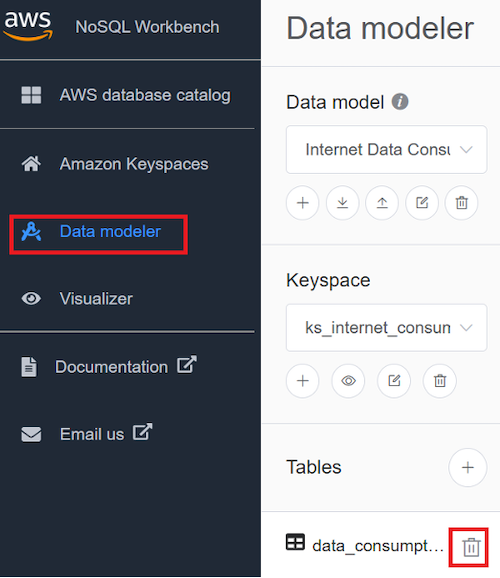Select Data modeler in sidebar
The height and width of the screenshot is (578, 500).
(x=98, y=232)
